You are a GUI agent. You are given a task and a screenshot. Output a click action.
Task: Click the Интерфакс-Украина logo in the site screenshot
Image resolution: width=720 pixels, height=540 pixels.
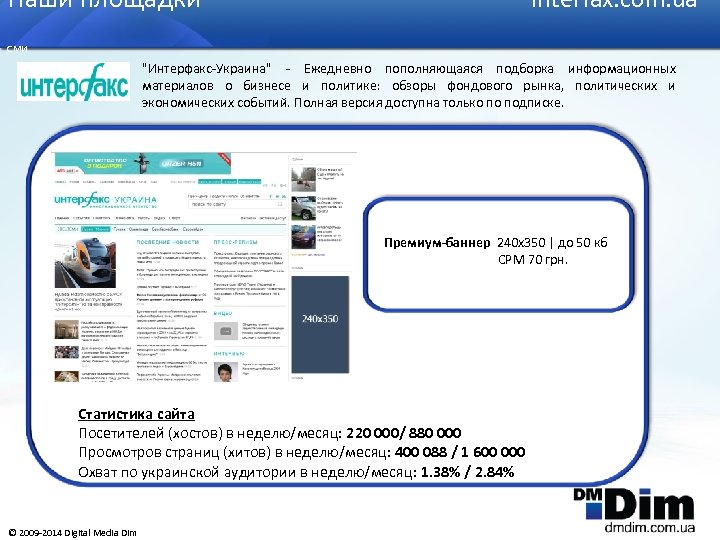point(105,200)
